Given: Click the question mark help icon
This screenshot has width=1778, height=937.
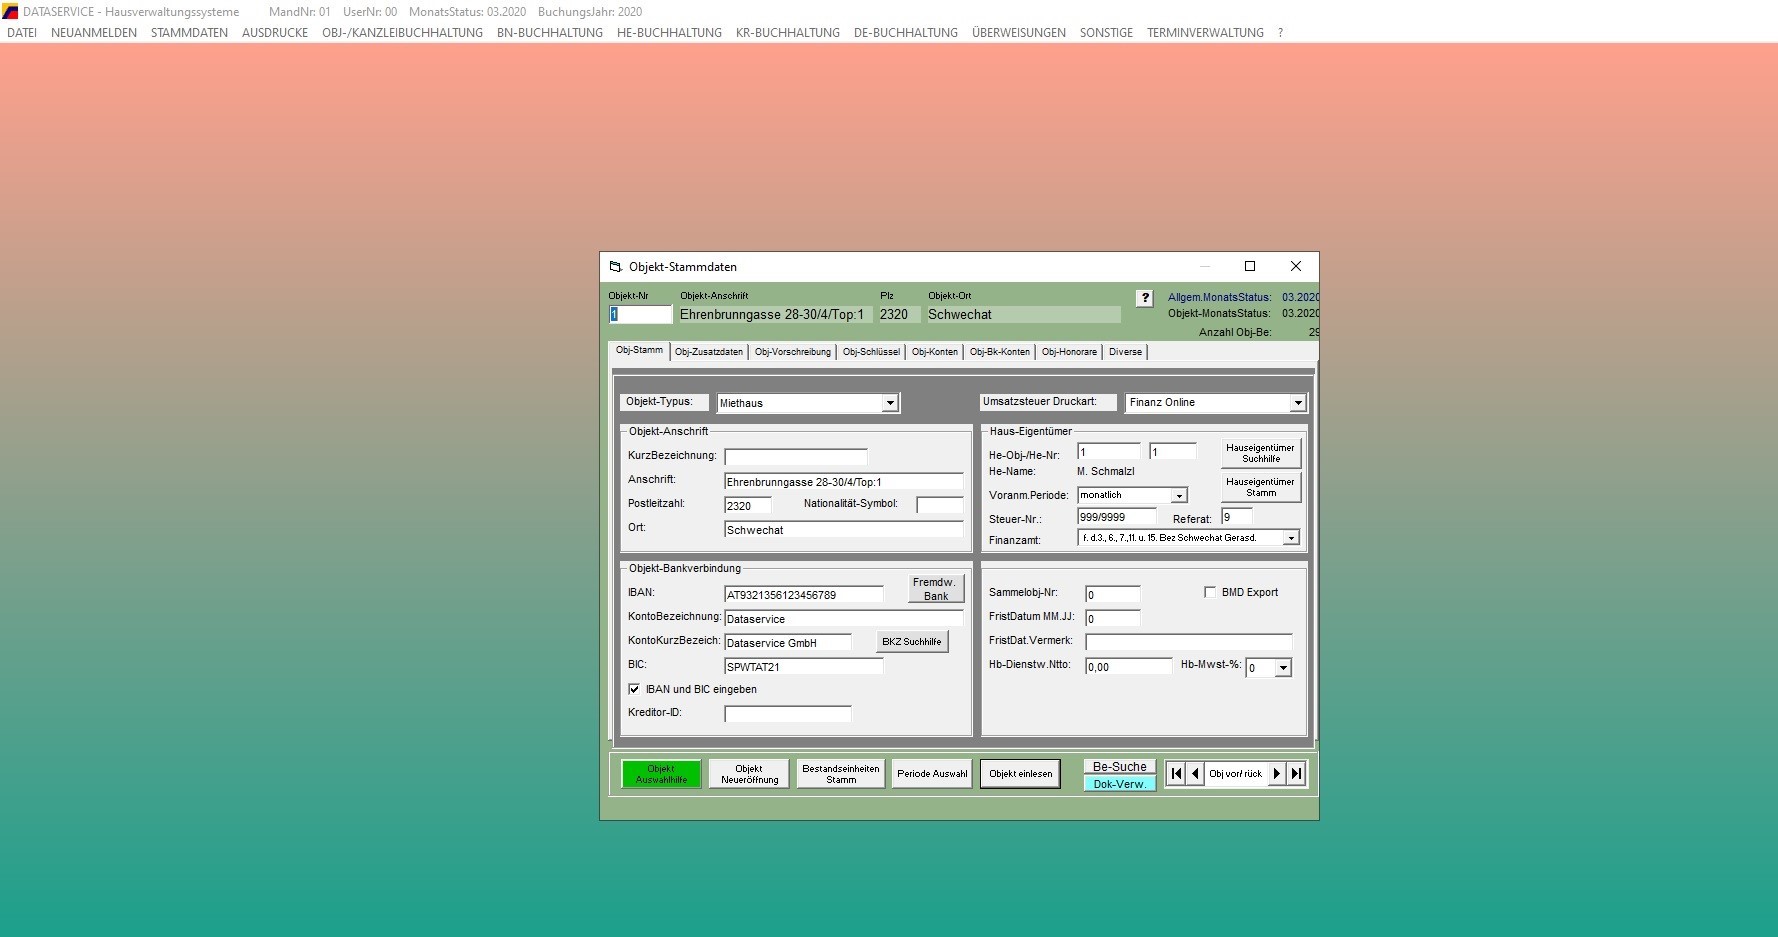Looking at the screenshot, I should 1145,298.
